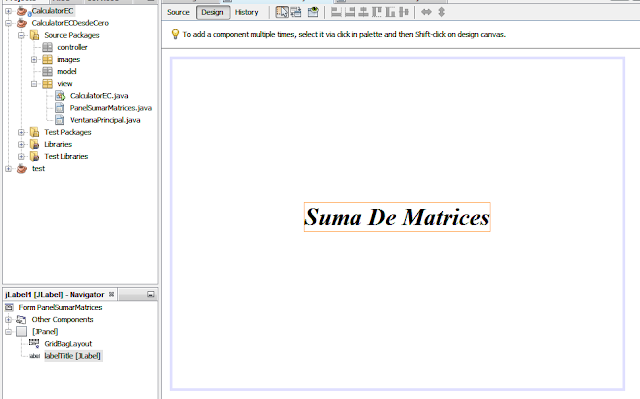This screenshot has width=640, height=399.
Task: Switch to Source view
Action: coord(178,12)
